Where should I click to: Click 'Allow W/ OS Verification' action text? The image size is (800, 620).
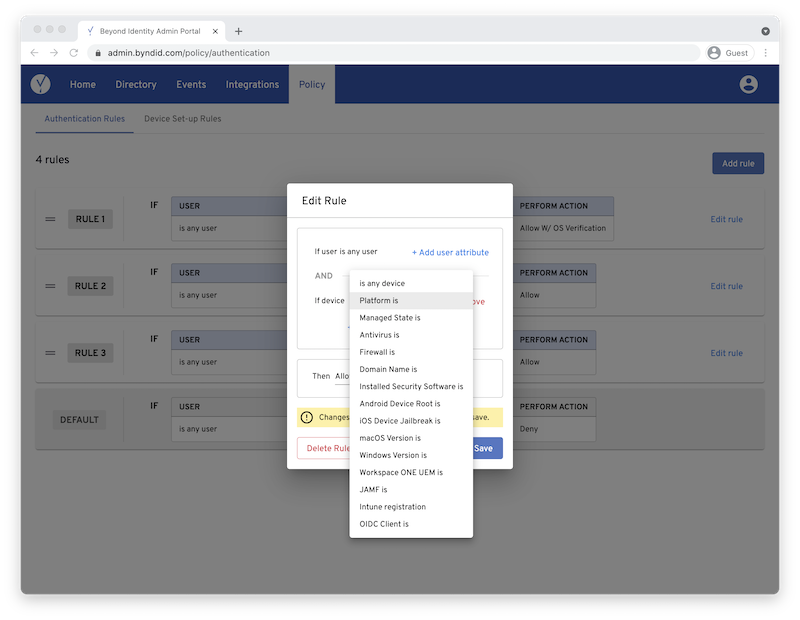tap(563, 228)
